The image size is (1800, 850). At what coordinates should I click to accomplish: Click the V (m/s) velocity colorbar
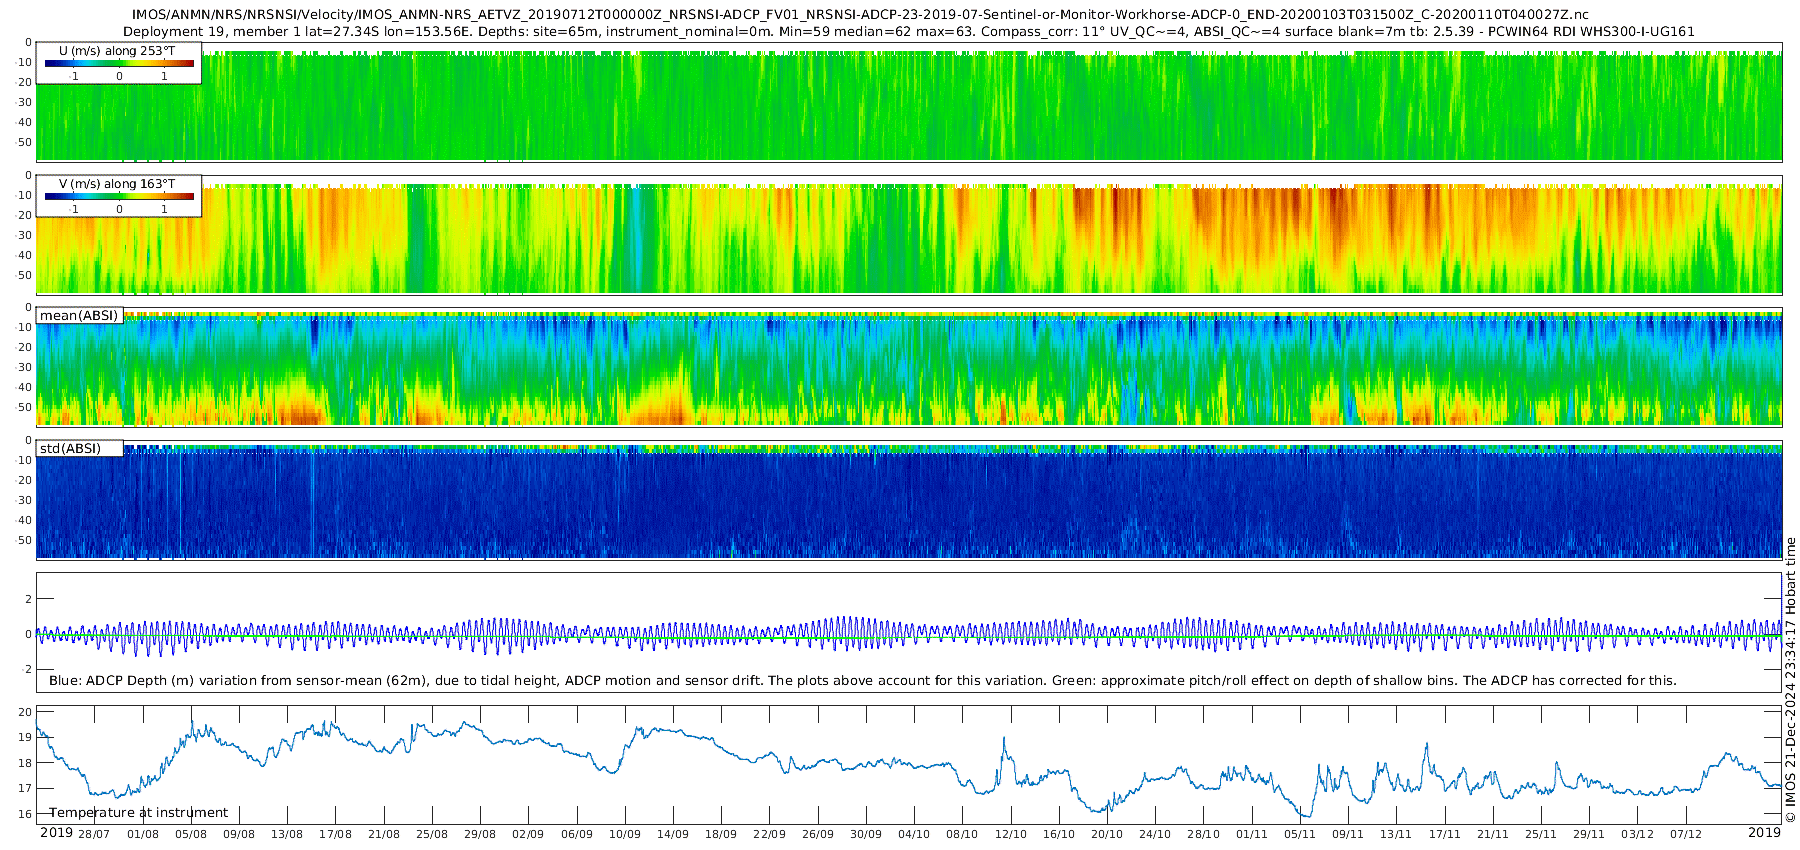click(119, 197)
